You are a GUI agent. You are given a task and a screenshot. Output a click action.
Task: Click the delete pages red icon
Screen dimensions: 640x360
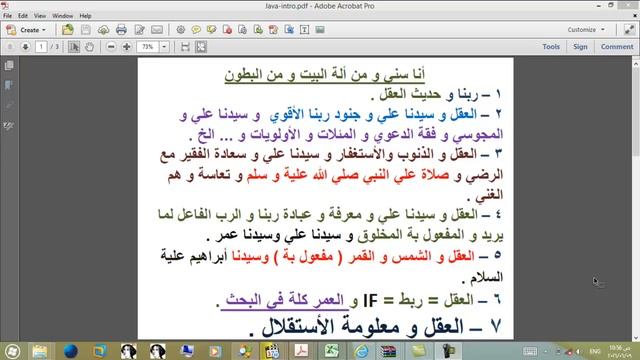227,29
